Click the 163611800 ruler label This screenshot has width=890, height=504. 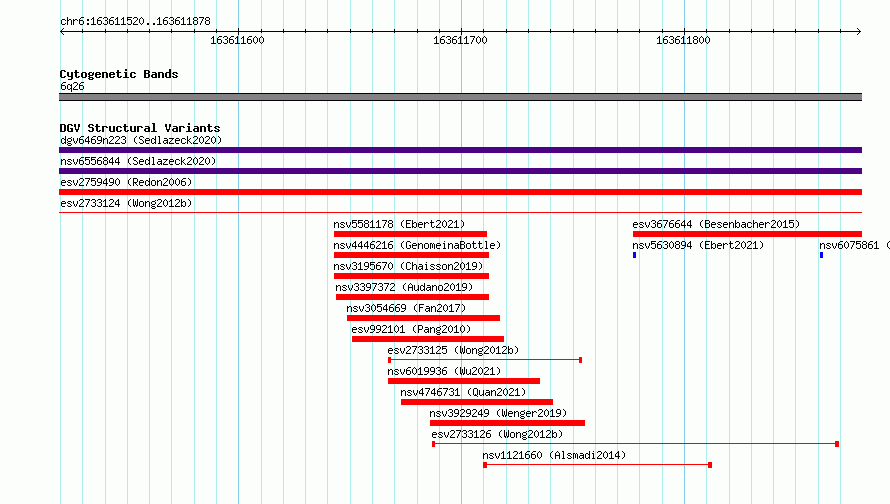(x=683, y=40)
